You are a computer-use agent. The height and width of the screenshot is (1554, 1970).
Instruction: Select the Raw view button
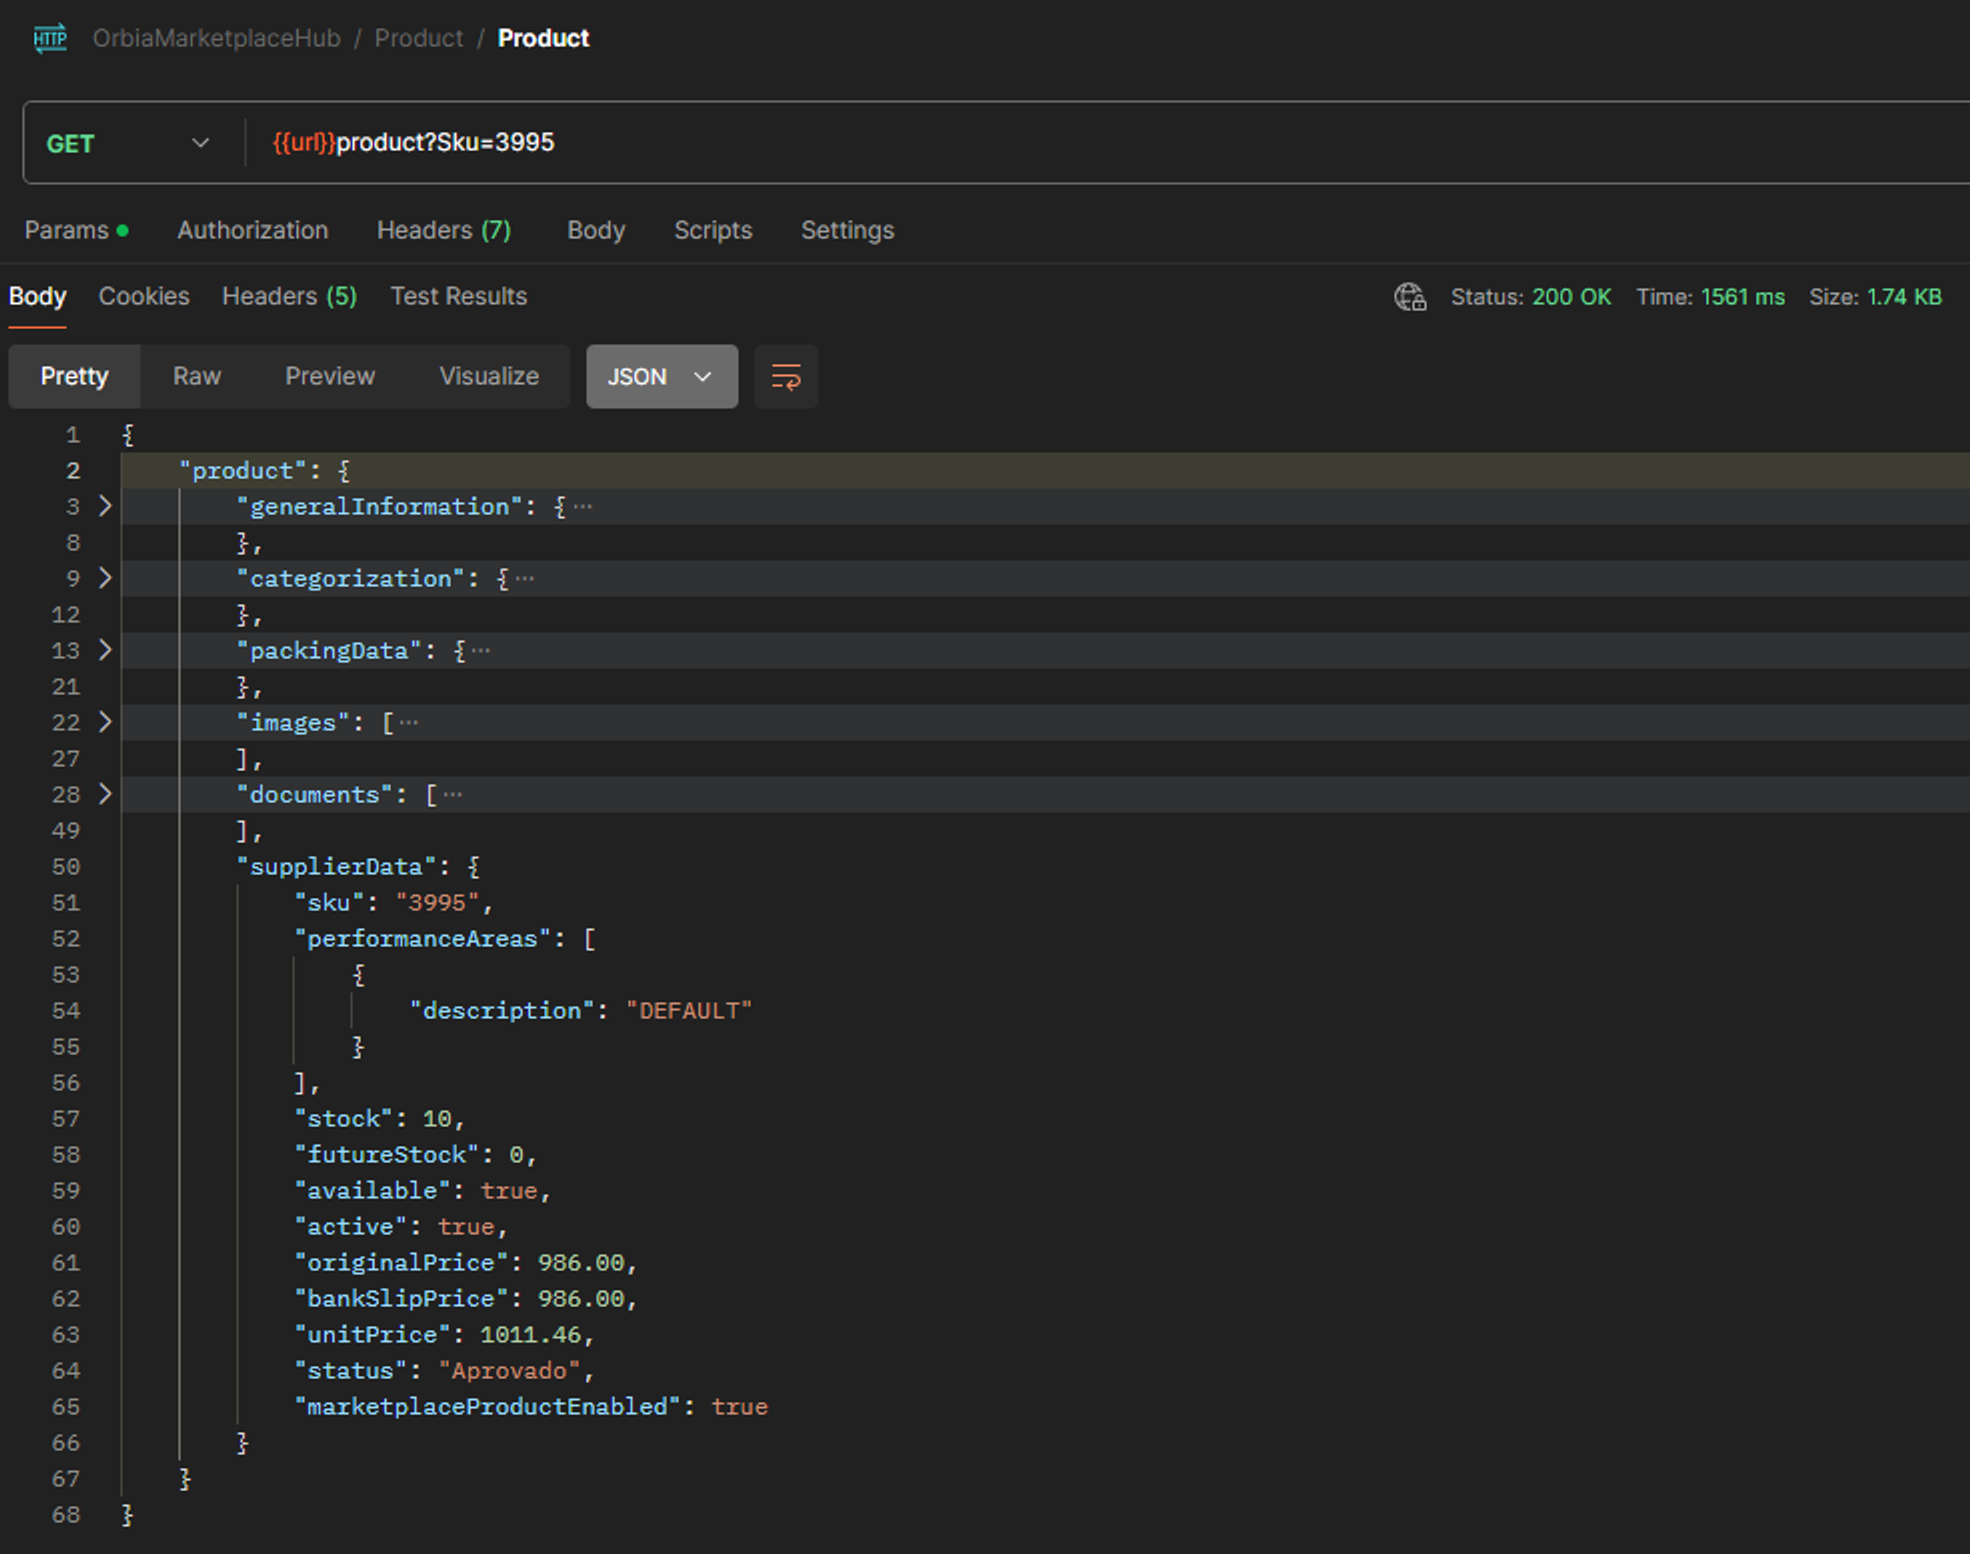point(196,376)
